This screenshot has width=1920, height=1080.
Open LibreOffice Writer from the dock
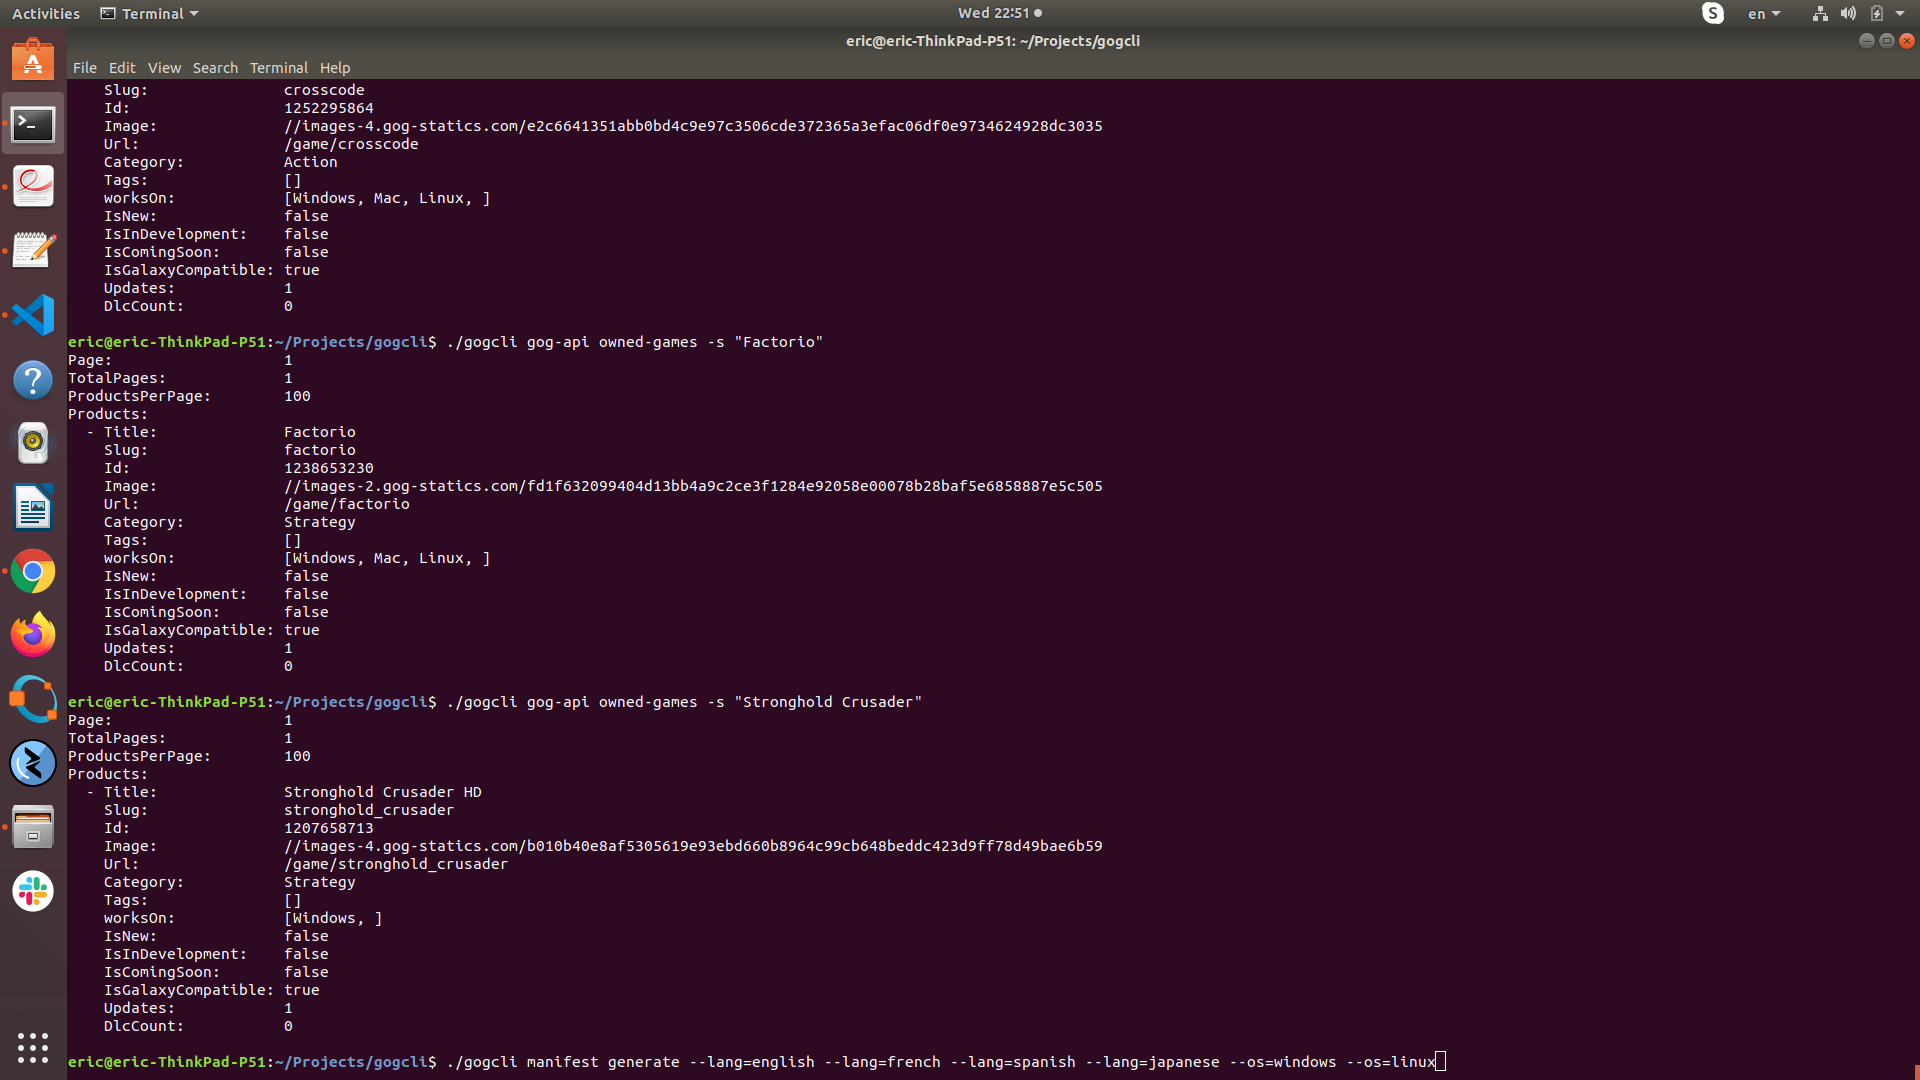(33, 508)
